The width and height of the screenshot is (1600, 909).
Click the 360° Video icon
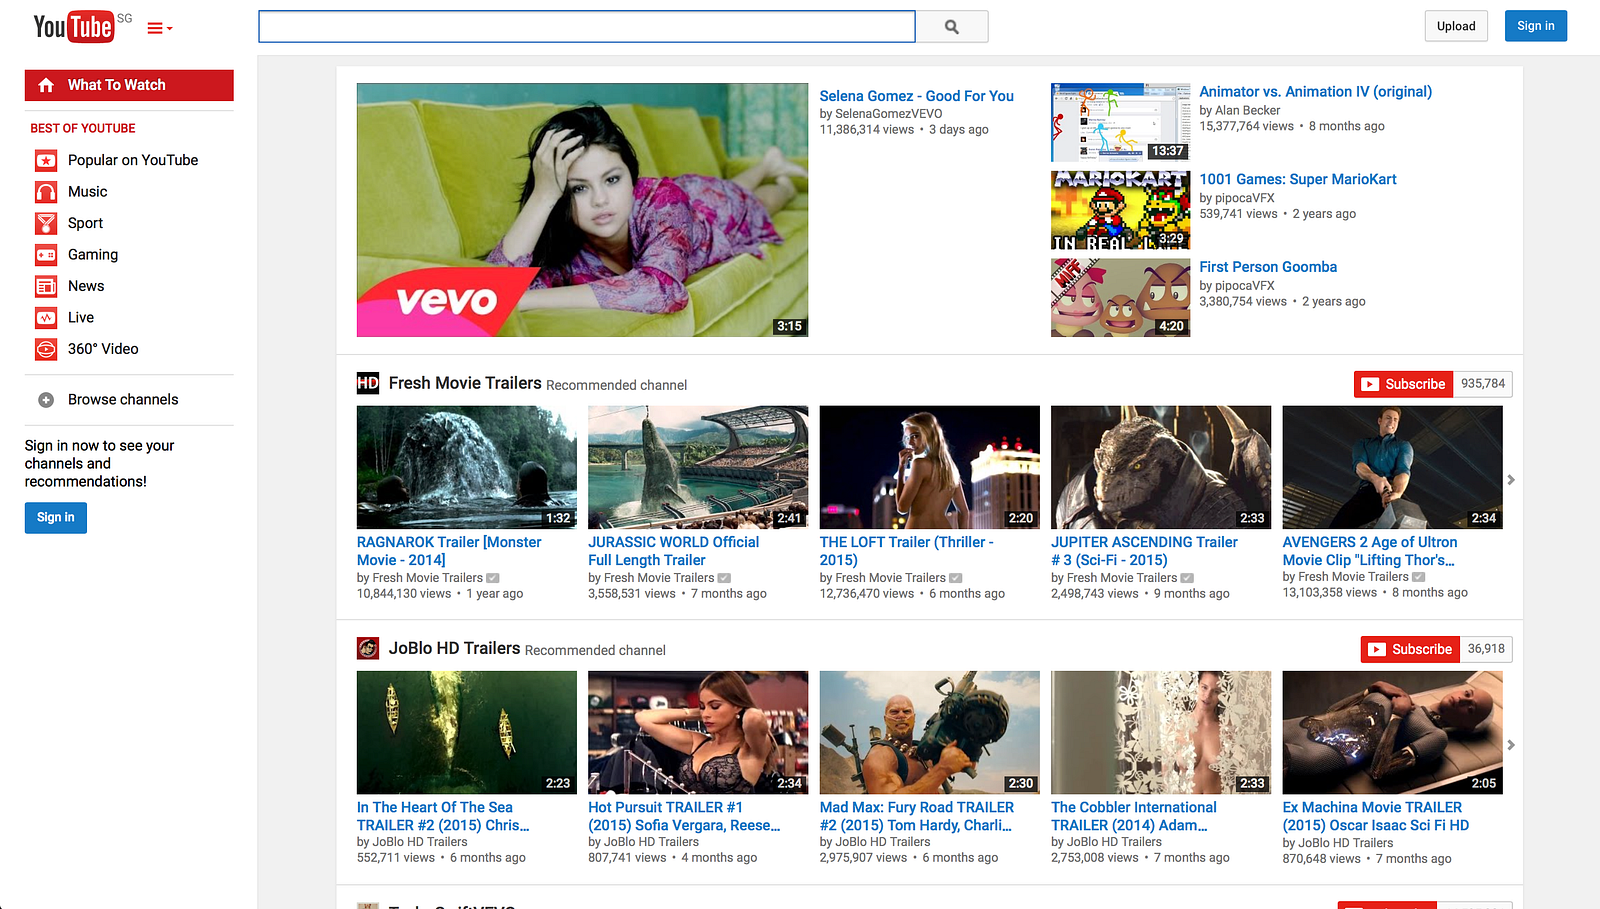pyautogui.click(x=46, y=349)
